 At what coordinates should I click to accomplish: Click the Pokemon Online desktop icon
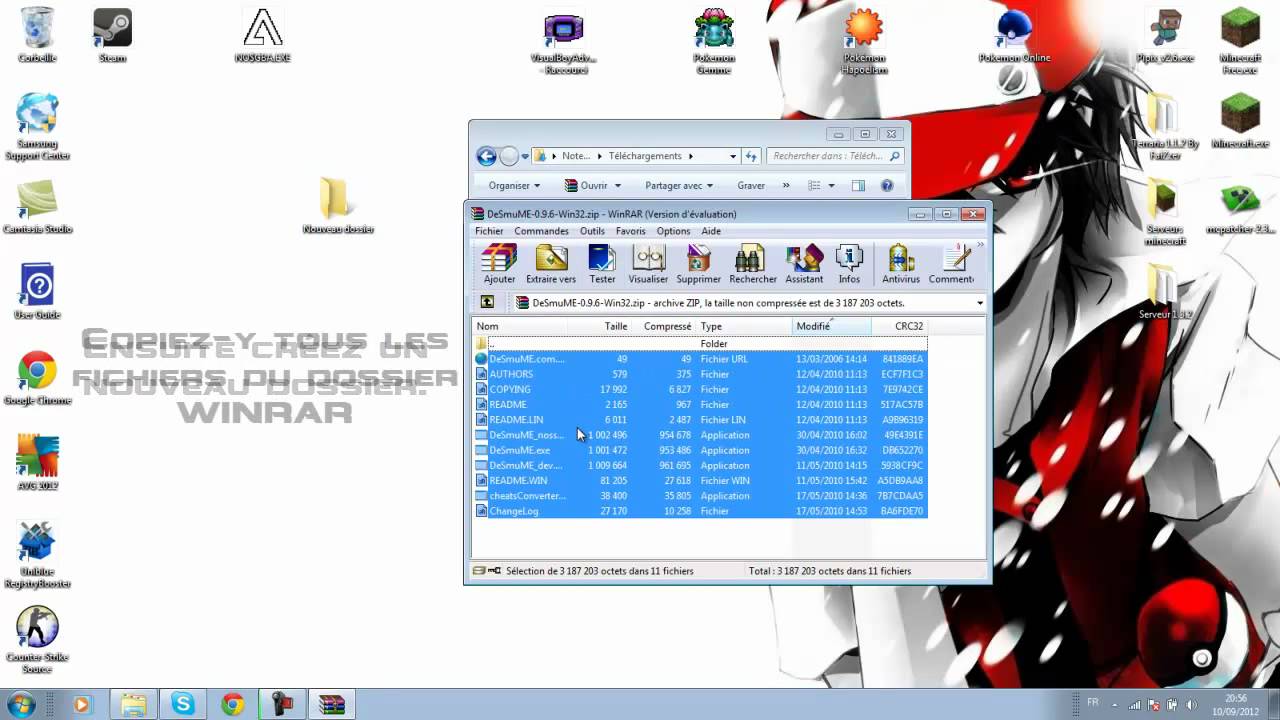tap(1014, 34)
